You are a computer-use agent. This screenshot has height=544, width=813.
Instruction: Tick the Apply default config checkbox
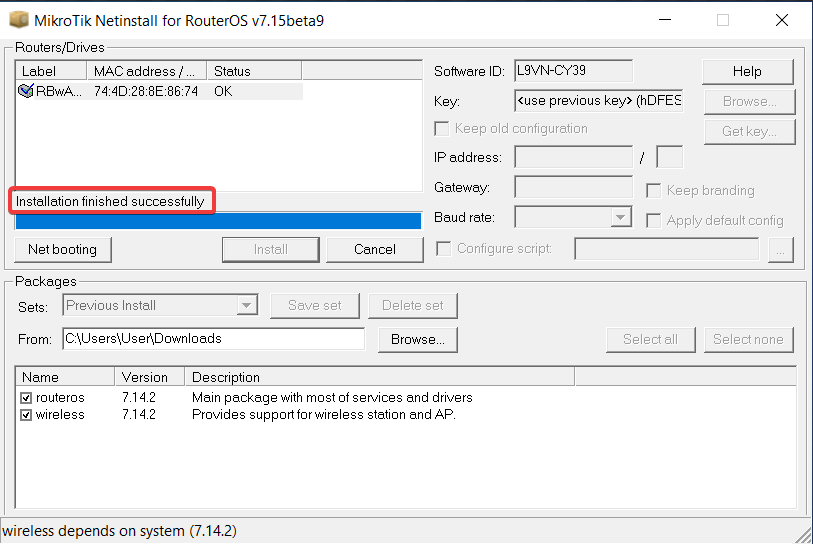pyautogui.click(x=653, y=220)
